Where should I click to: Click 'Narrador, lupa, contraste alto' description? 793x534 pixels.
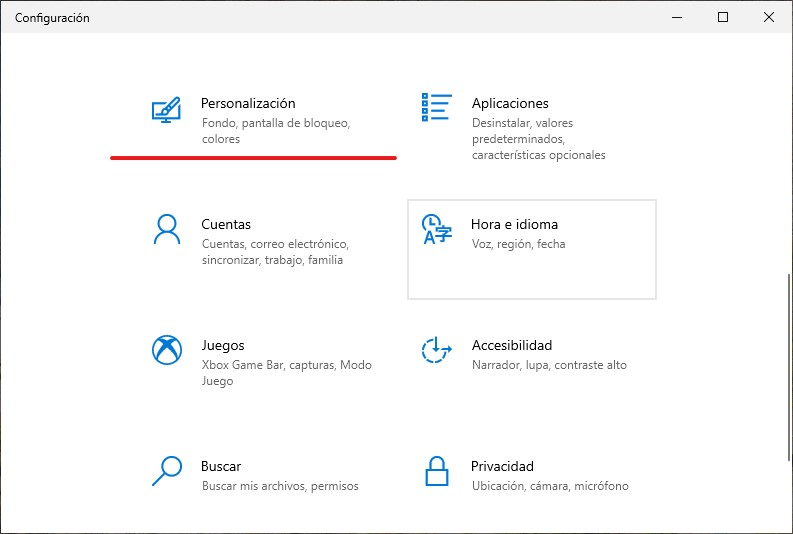coord(549,365)
